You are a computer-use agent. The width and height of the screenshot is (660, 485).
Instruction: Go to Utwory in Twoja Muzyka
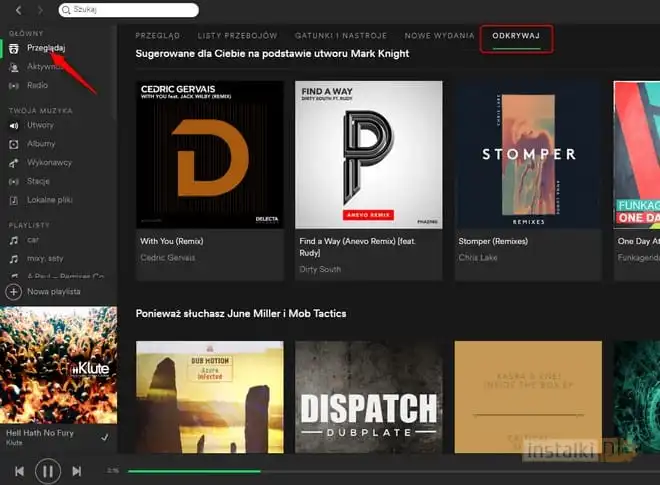click(x=40, y=125)
